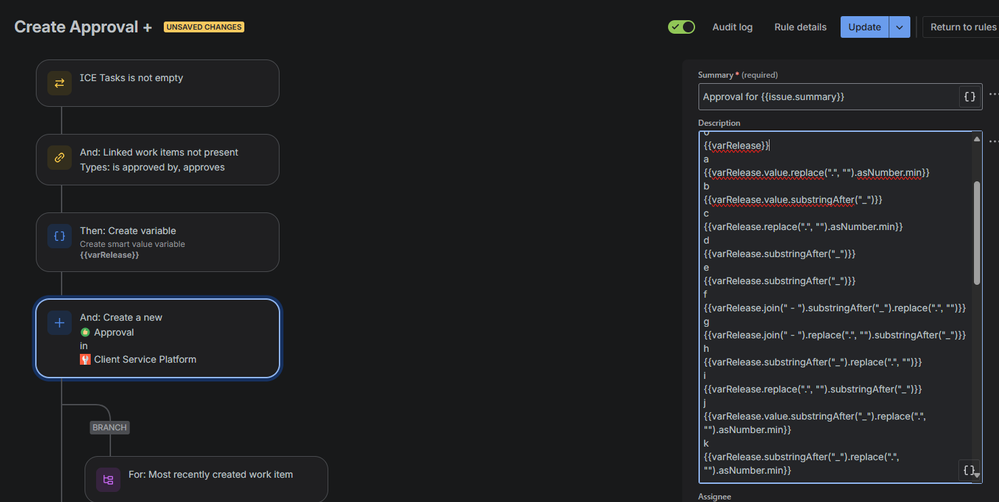Click the linked work items link icon
The width and height of the screenshot is (999, 502).
click(x=60, y=159)
